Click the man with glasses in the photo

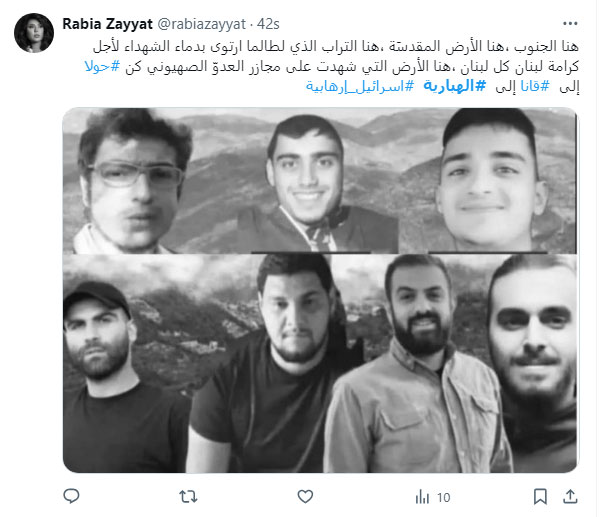tap(130, 180)
